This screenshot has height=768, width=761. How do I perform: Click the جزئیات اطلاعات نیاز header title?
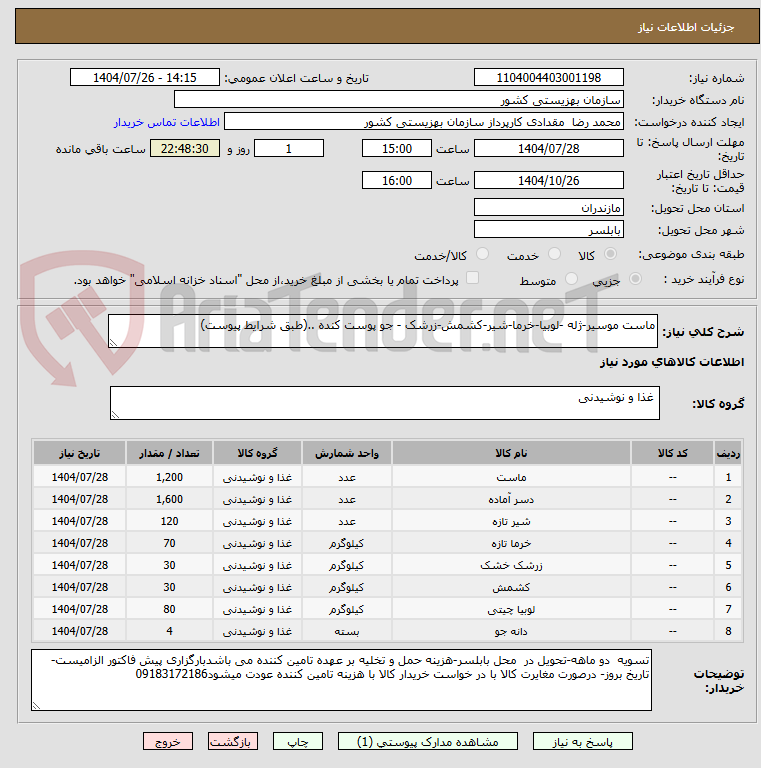pyautogui.click(x=686, y=27)
